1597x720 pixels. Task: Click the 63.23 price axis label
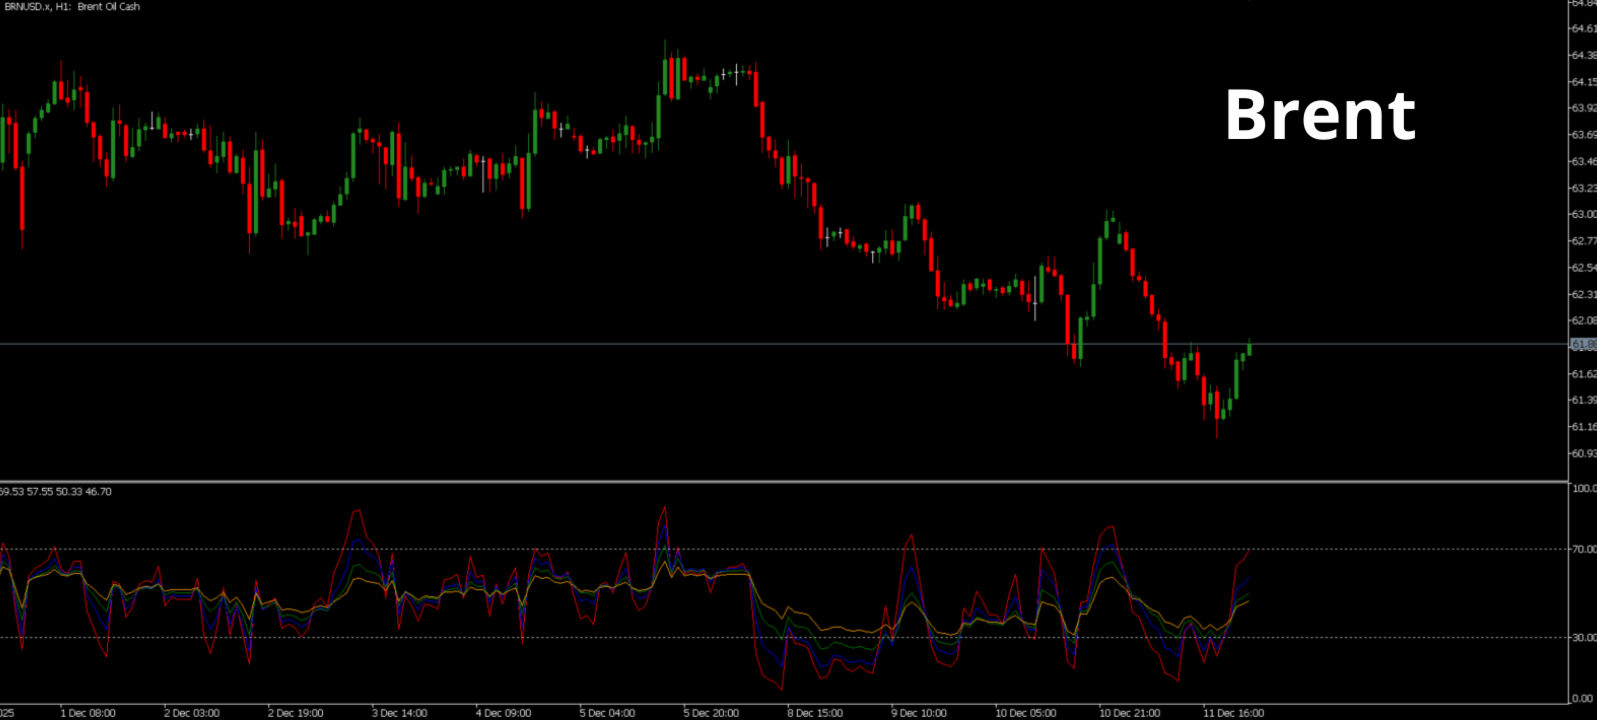1584,188
